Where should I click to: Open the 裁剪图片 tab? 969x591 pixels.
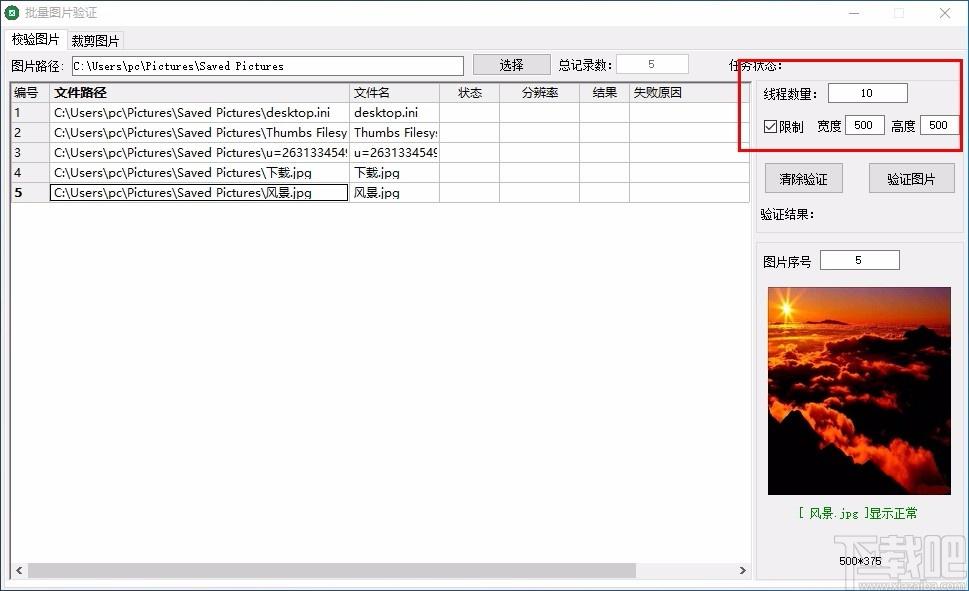(95, 41)
